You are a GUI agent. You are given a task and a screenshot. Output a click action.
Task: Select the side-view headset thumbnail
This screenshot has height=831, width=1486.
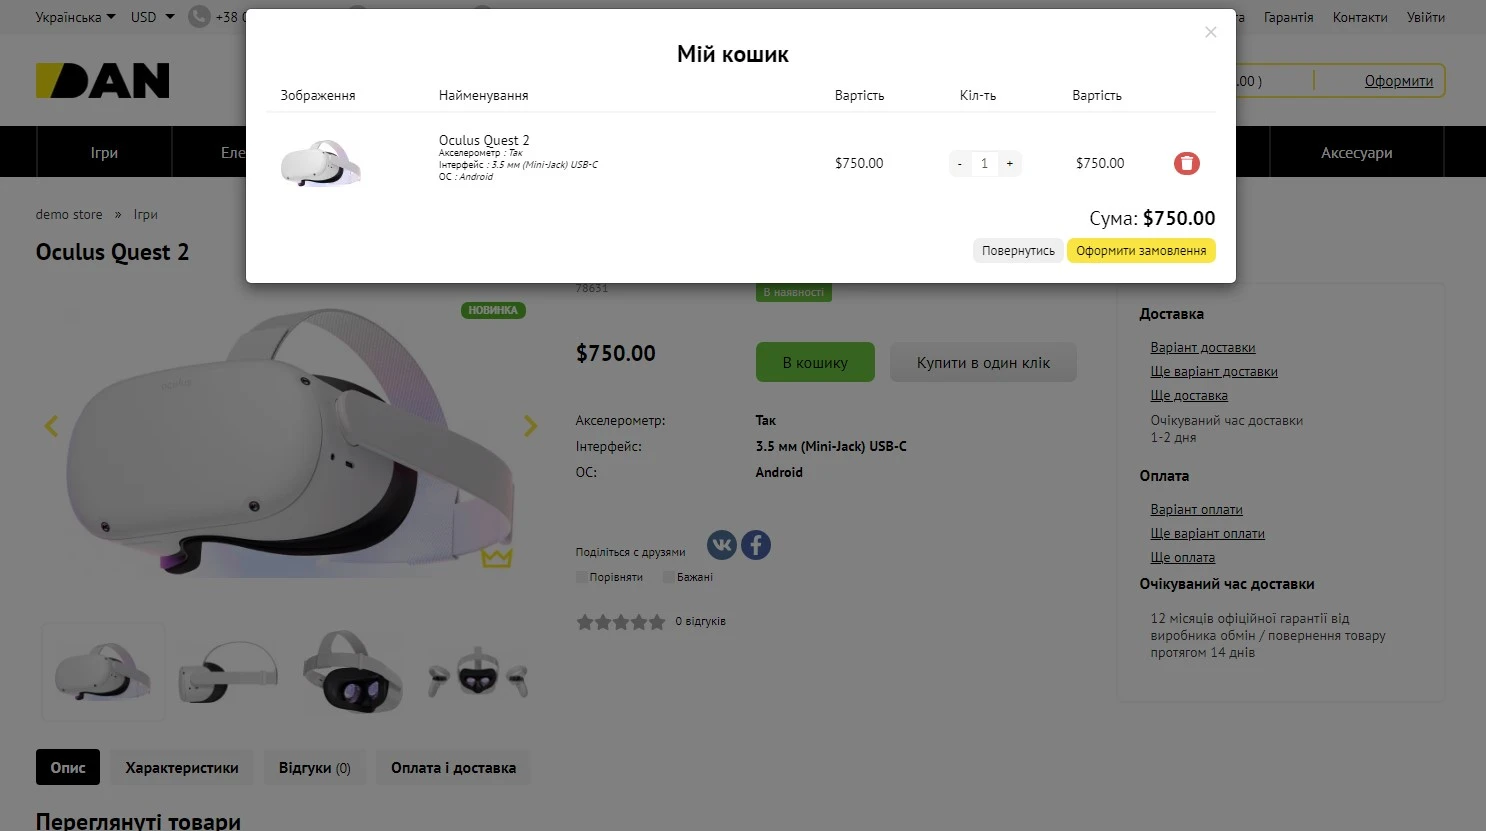(x=228, y=672)
